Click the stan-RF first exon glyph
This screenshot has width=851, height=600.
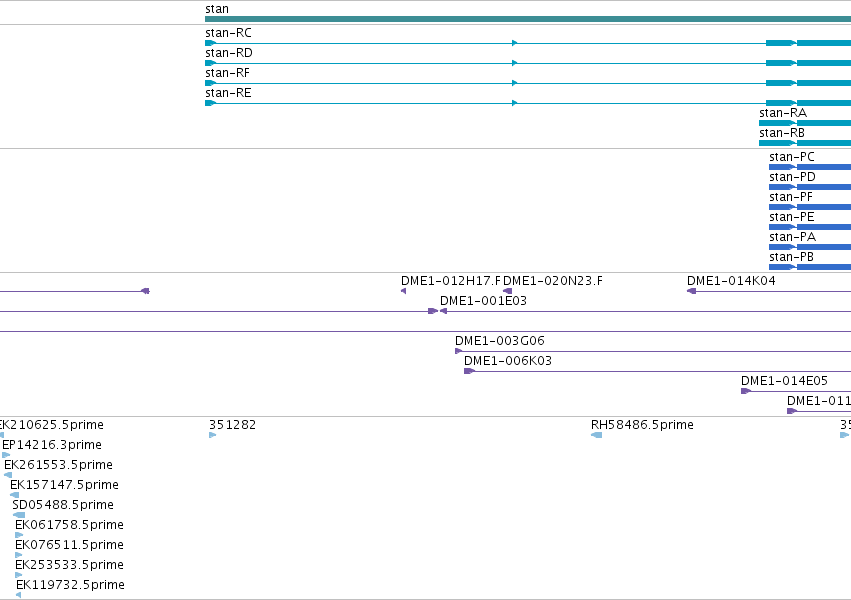[211, 83]
